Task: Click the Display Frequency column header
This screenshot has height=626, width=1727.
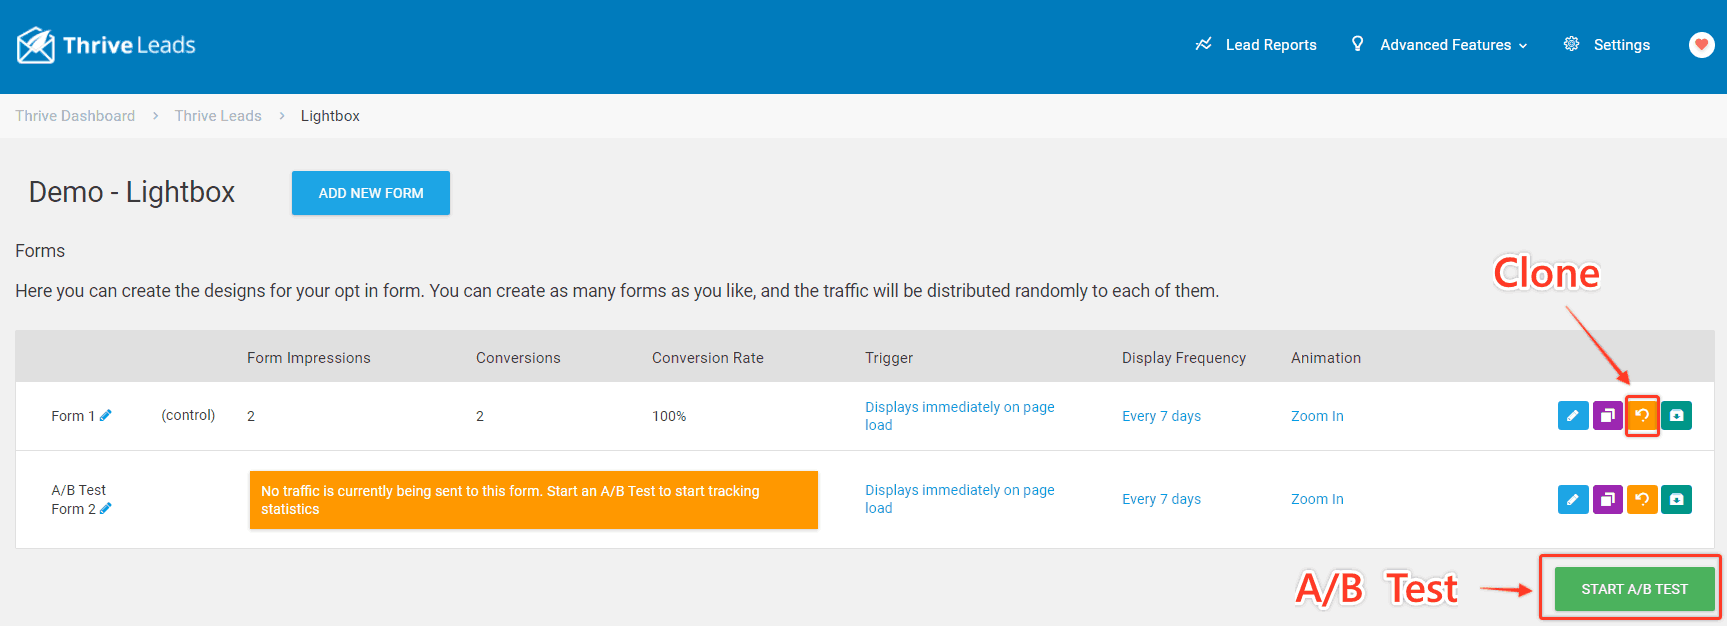Action: (1184, 358)
